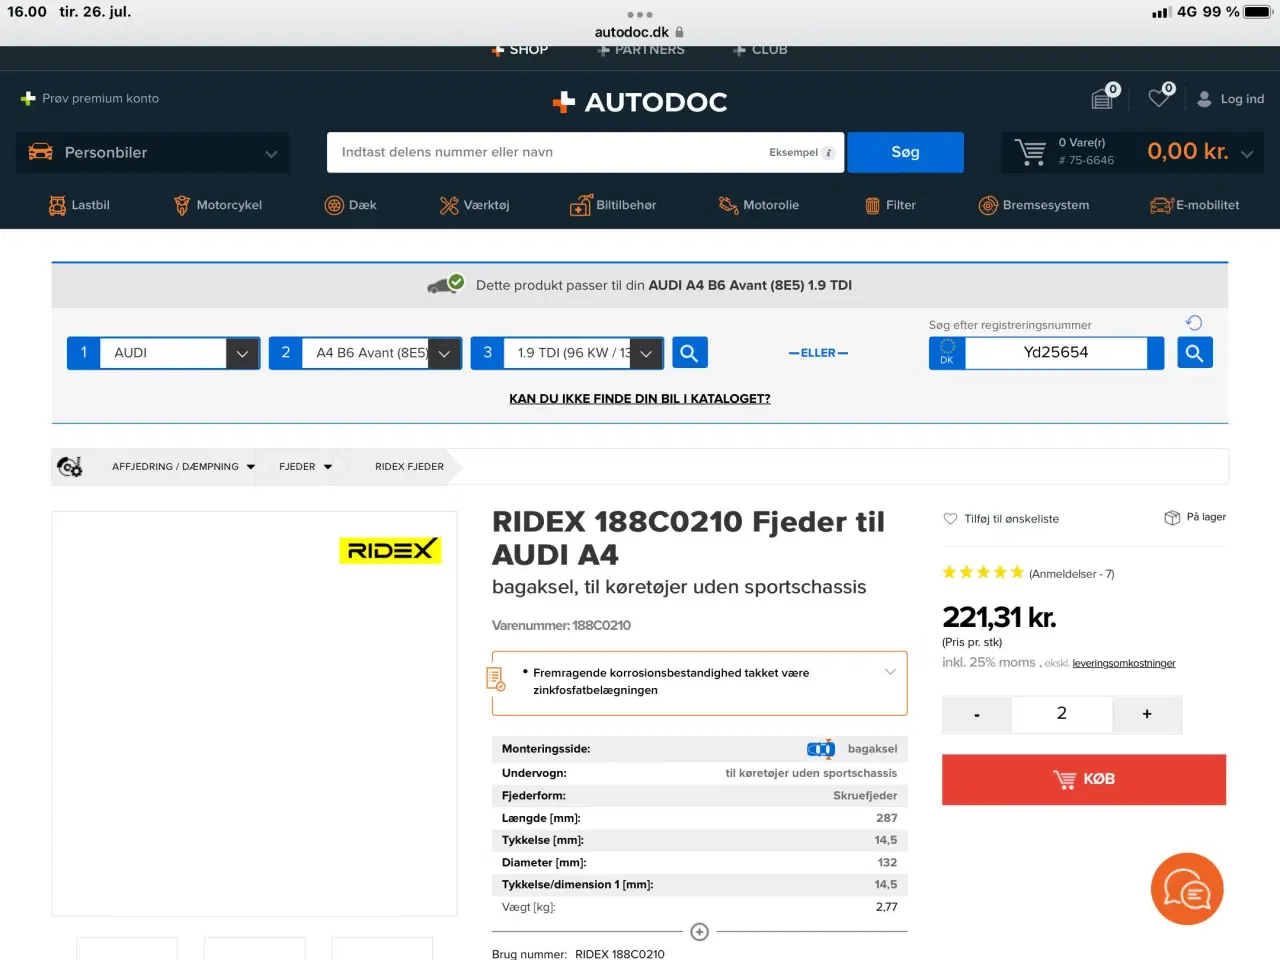Expand more specifications plus icon
Screen dimensions: 1280x960
pyautogui.click(x=700, y=932)
